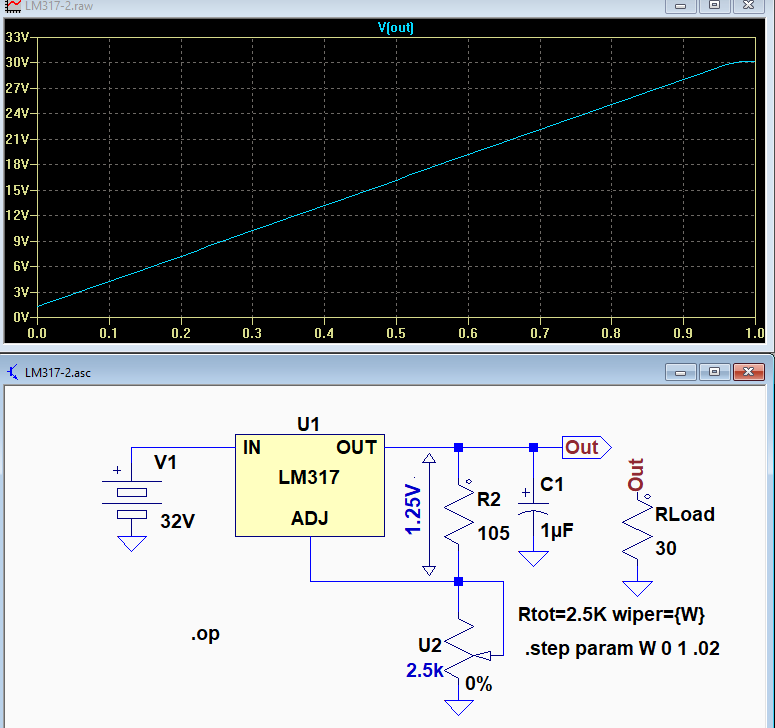This screenshot has width=775, height=728.
Task: Click the 1.25V dimension arrow beside R2
Action: click(x=429, y=514)
